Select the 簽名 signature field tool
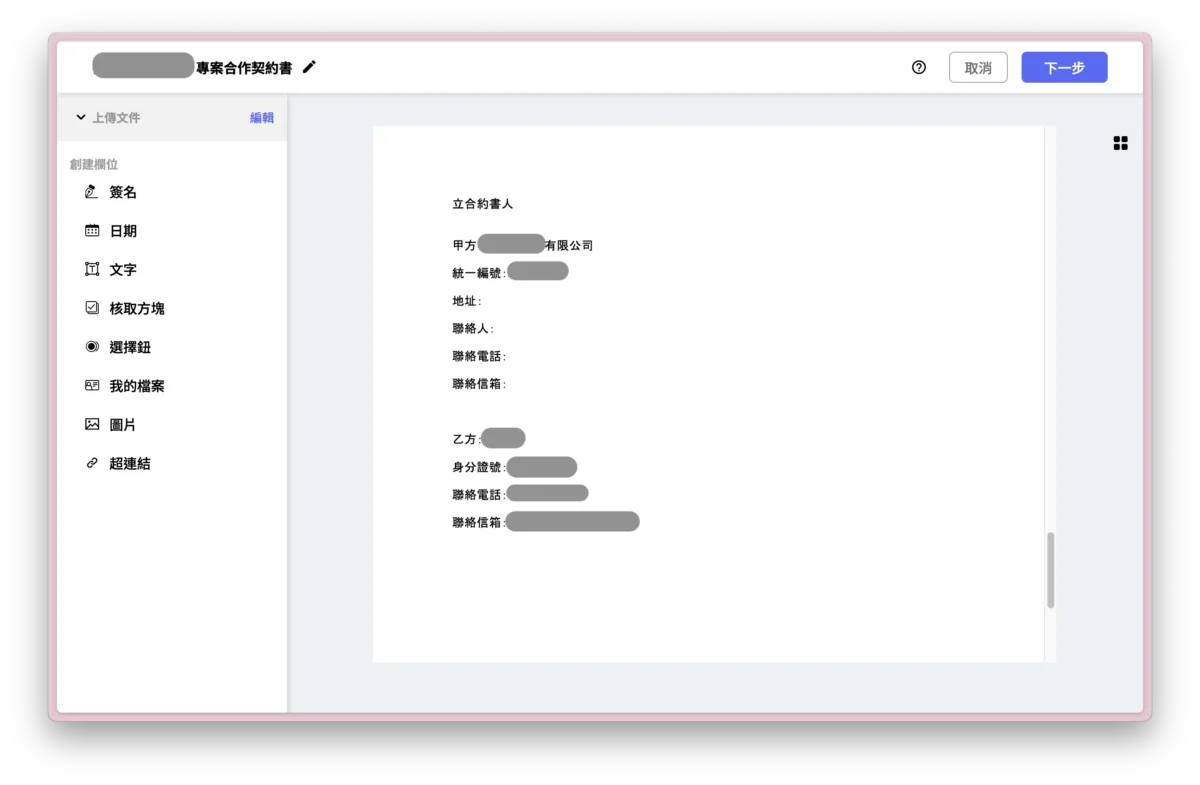1200x785 pixels. point(122,192)
